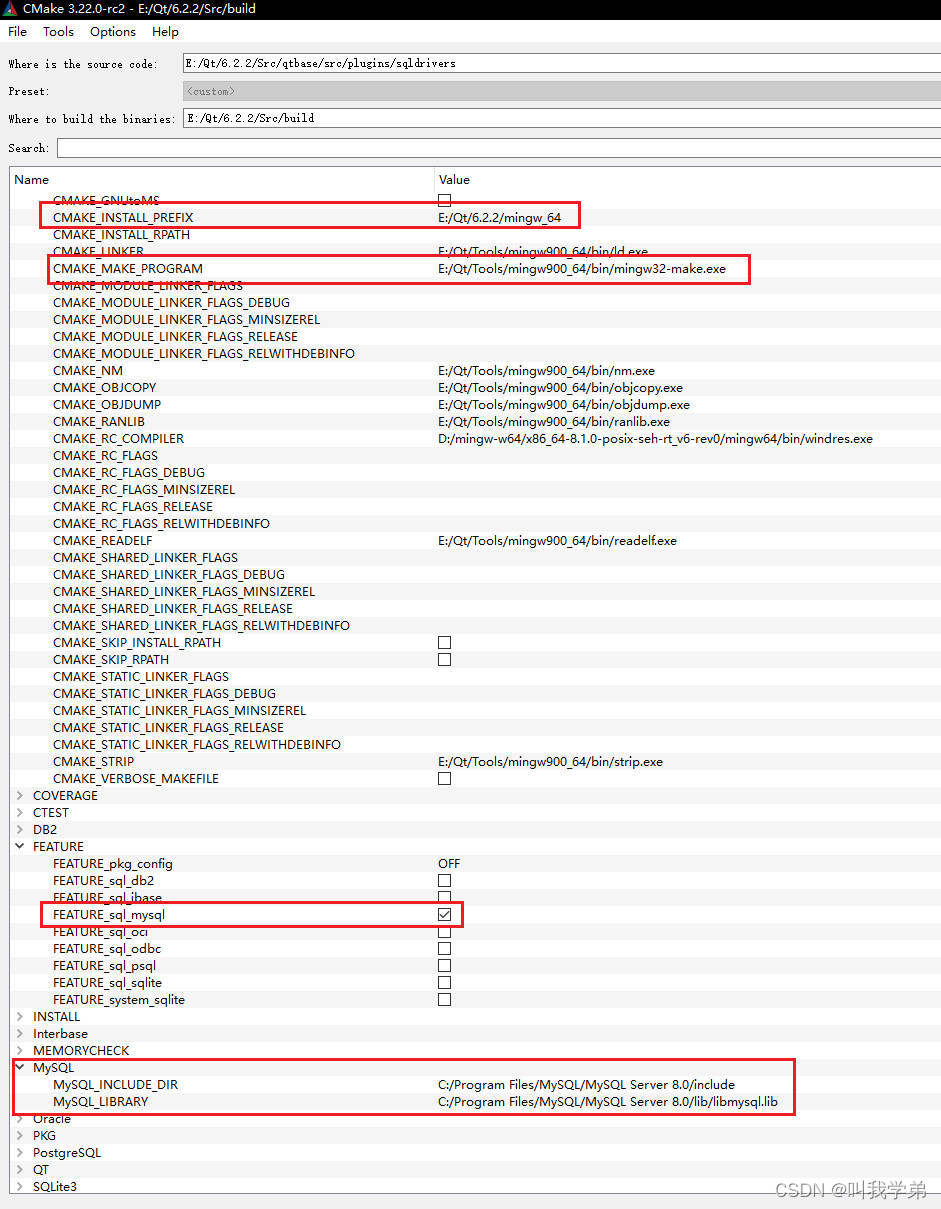The height and width of the screenshot is (1209, 941).
Task: Expand the Interbase group
Action: (x=21, y=1033)
